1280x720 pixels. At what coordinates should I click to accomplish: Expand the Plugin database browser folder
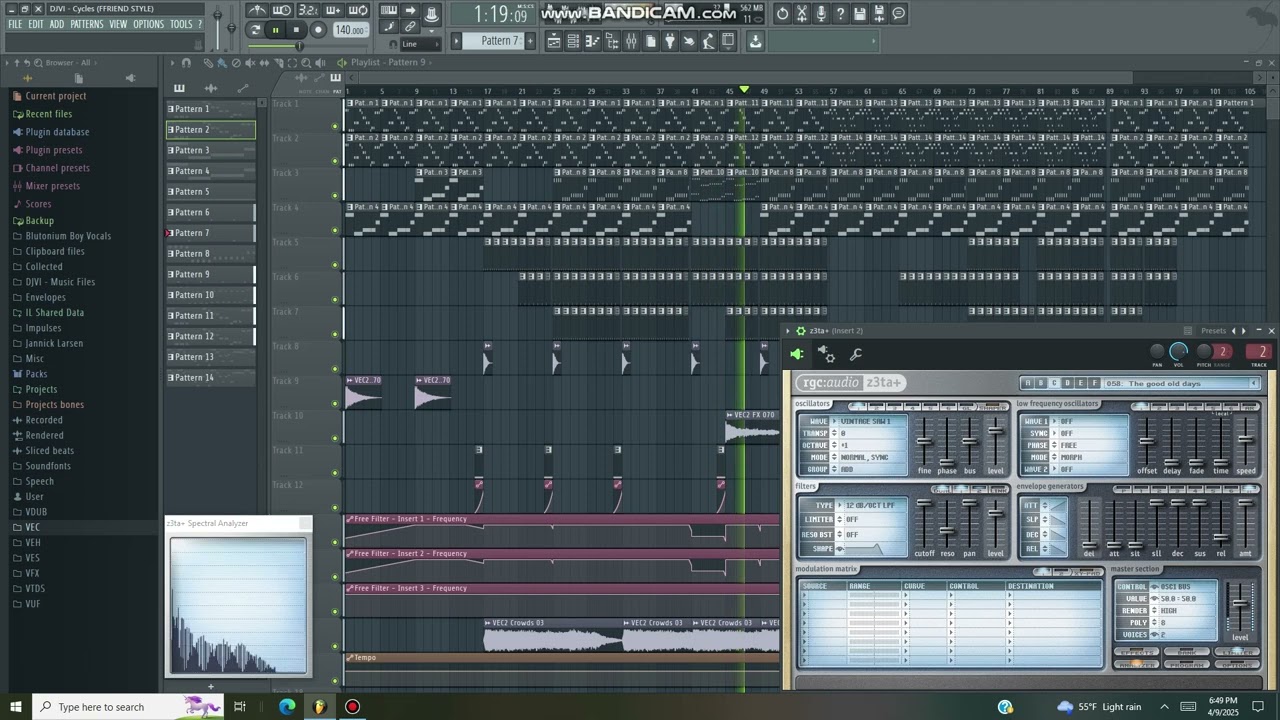pos(57,132)
